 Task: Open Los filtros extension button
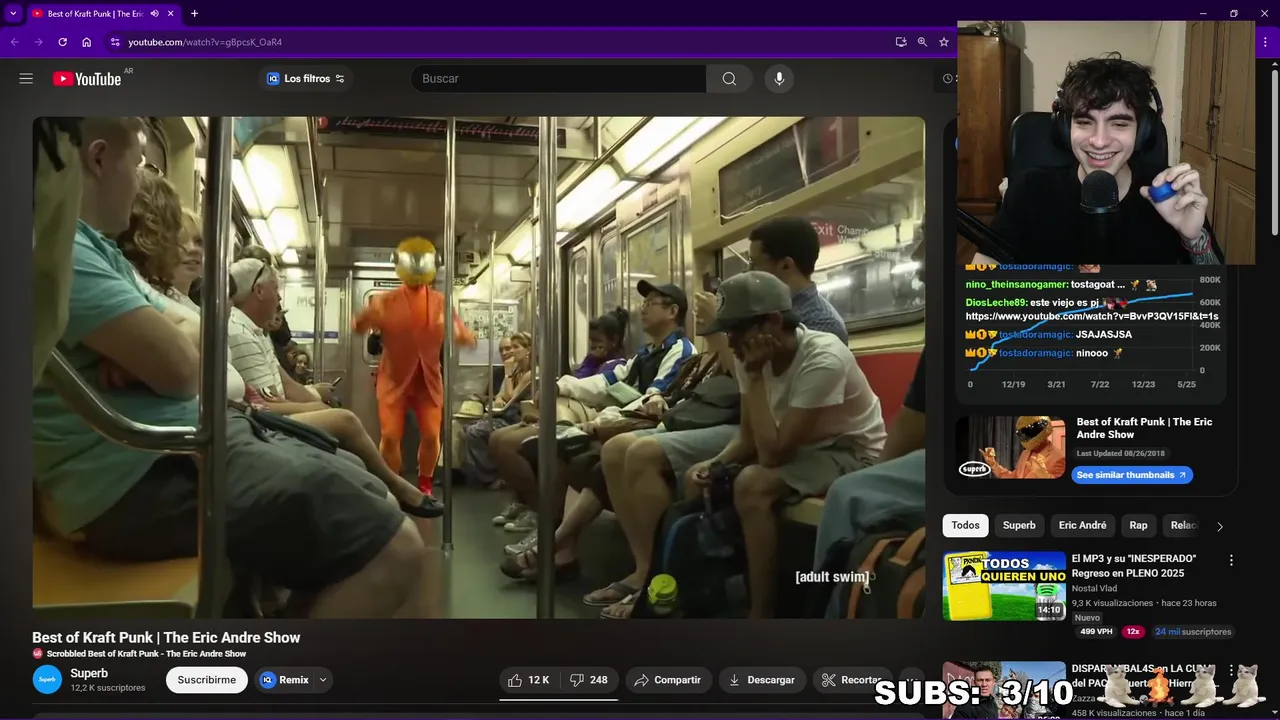(306, 79)
